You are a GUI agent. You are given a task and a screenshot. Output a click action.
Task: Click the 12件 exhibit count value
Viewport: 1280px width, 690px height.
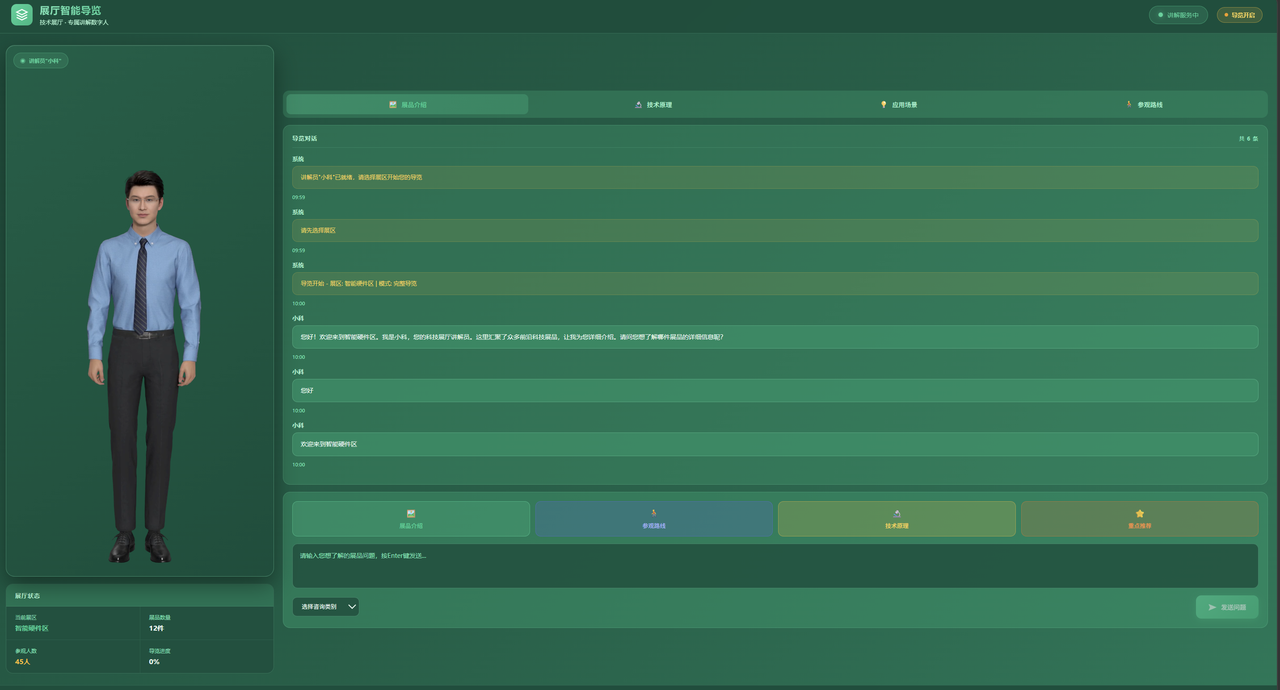tap(156, 628)
